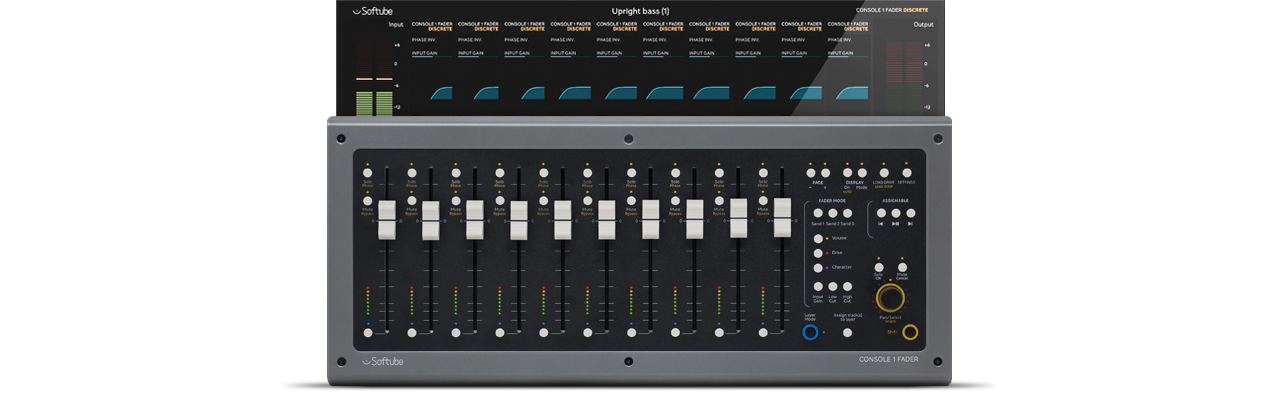This screenshot has width=1280, height=400.
Task: Click the channel 10 fader cap
Action: pyautogui.click(x=782, y=219)
